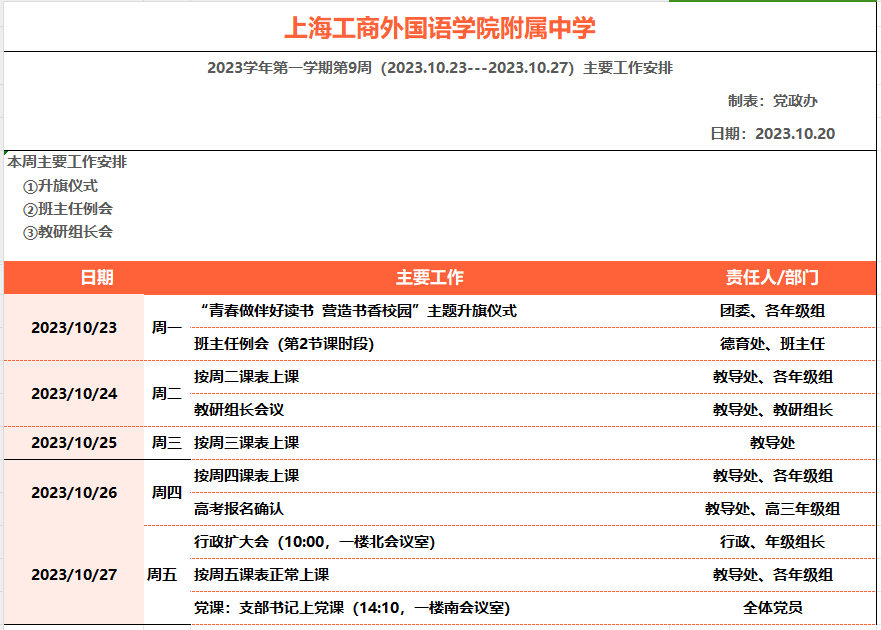Viewport: 881px width, 630px height.
Task: Select the date cell 2023/10/25
Action: pyautogui.click(x=74, y=443)
